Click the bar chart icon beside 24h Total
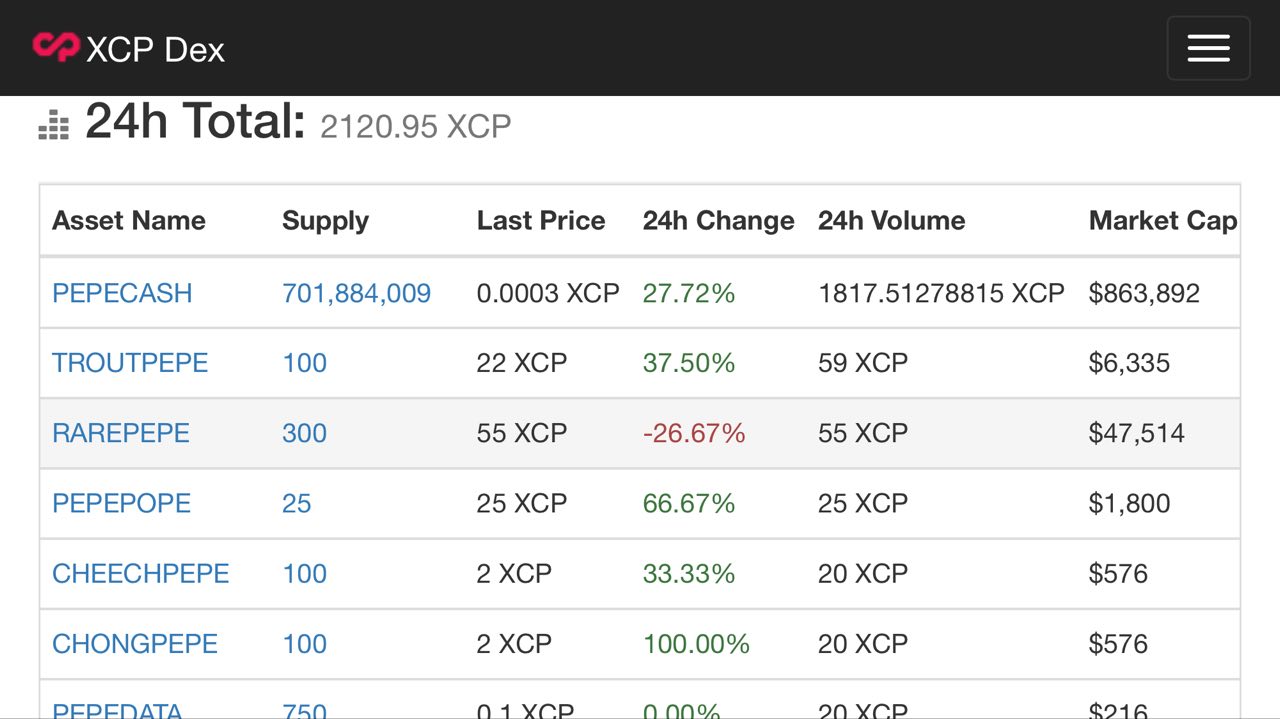 point(54,125)
